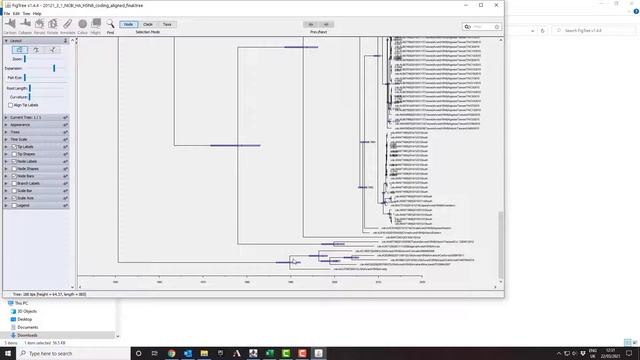Expand the Scale Axis section arrow
The width and height of the screenshot is (640, 360).
point(6,198)
